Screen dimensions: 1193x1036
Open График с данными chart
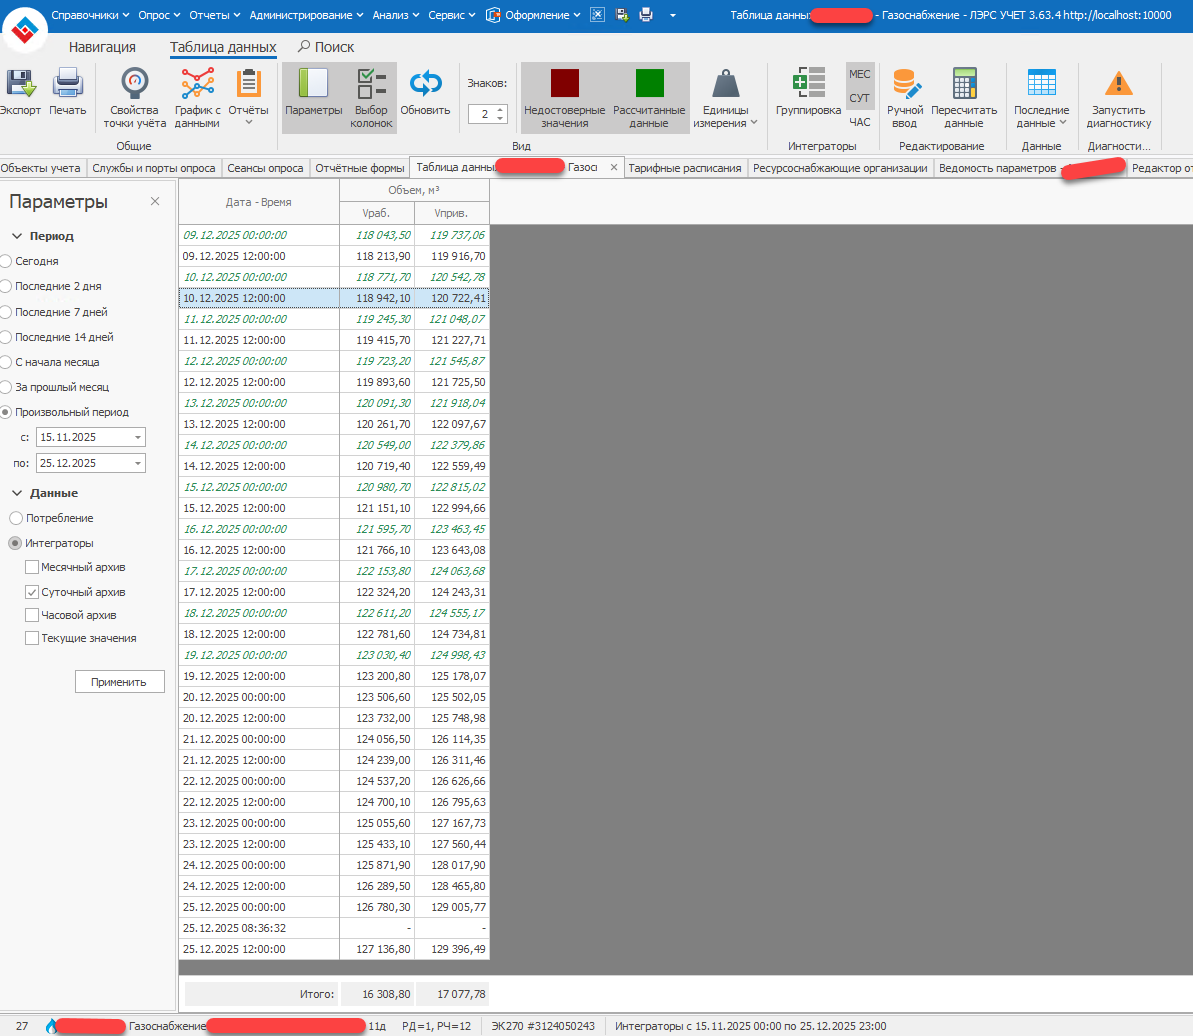(x=197, y=85)
